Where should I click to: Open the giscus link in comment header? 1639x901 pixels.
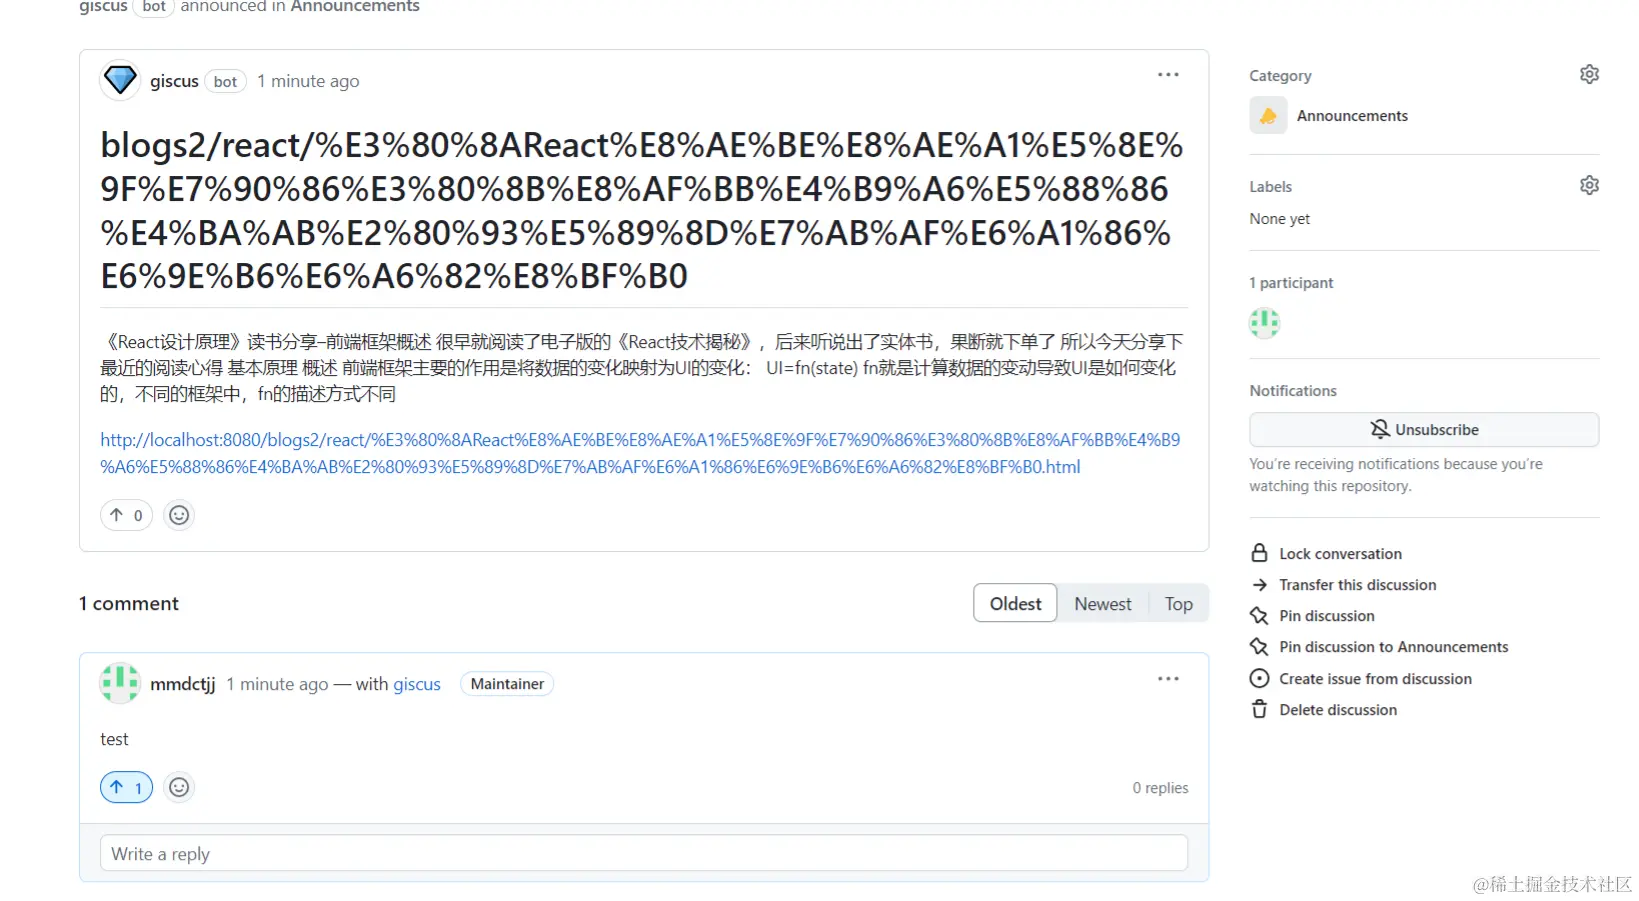tap(417, 684)
